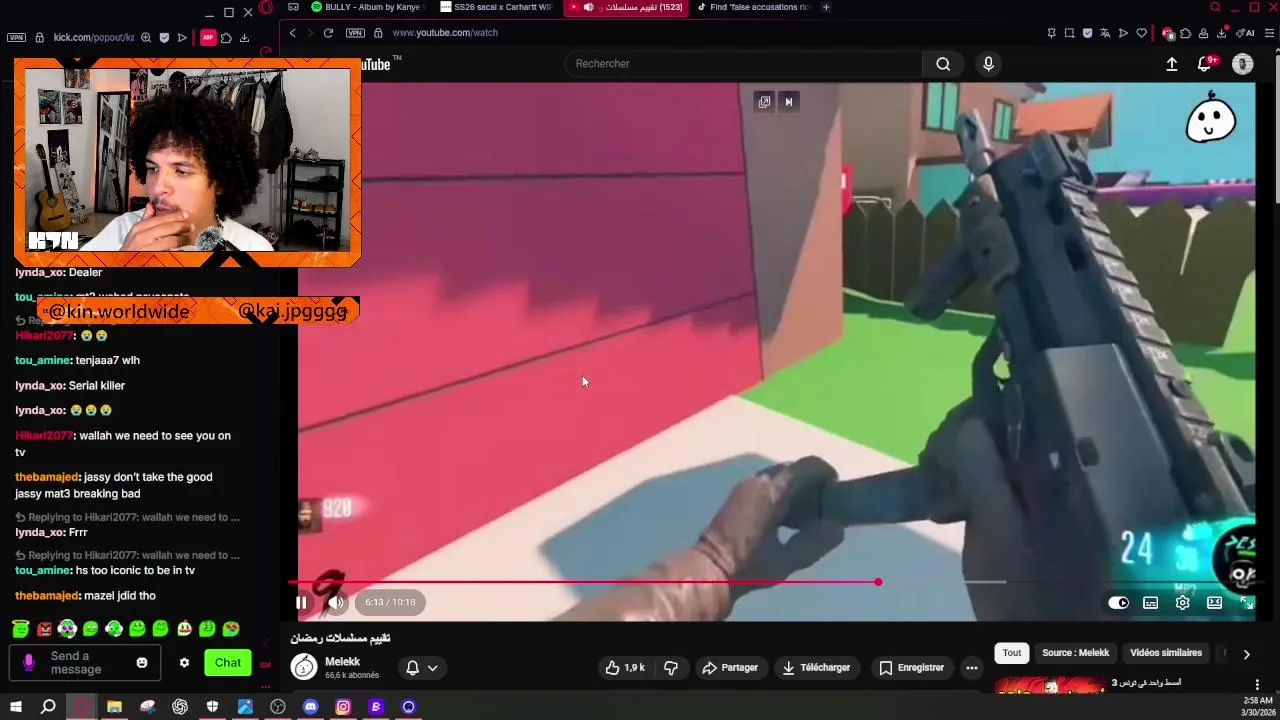Take a snapshot with the toolbar icon
The image size is (1280, 720).
tap(1069, 33)
